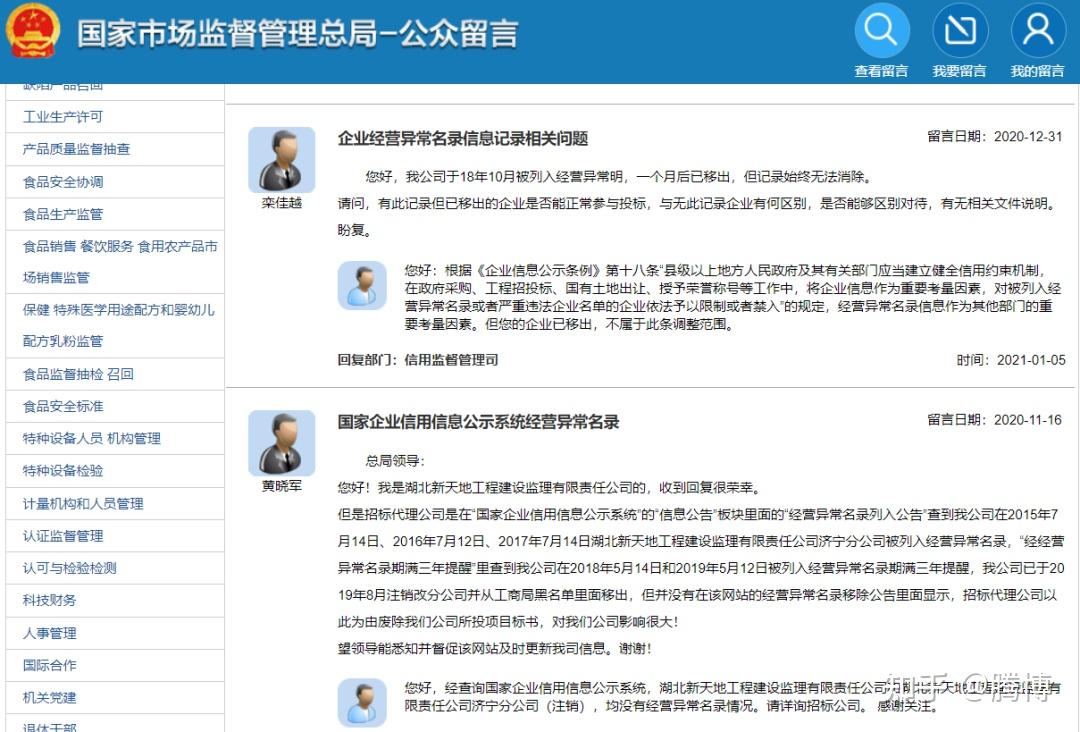The image size is (1080, 732).
Task: Click the reply avatar in second message
Action: [x=362, y=702]
